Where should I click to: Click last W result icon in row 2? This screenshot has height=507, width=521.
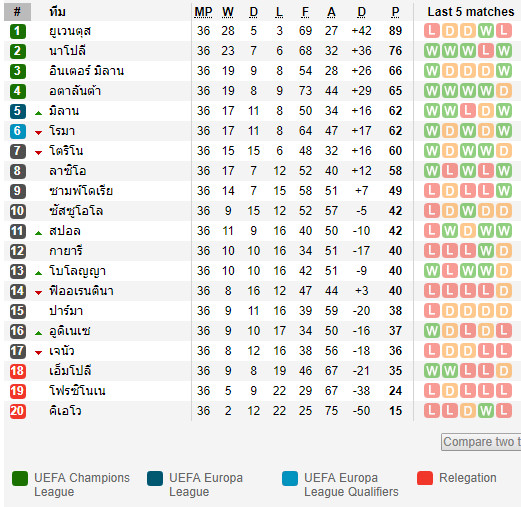coord(504,51)
